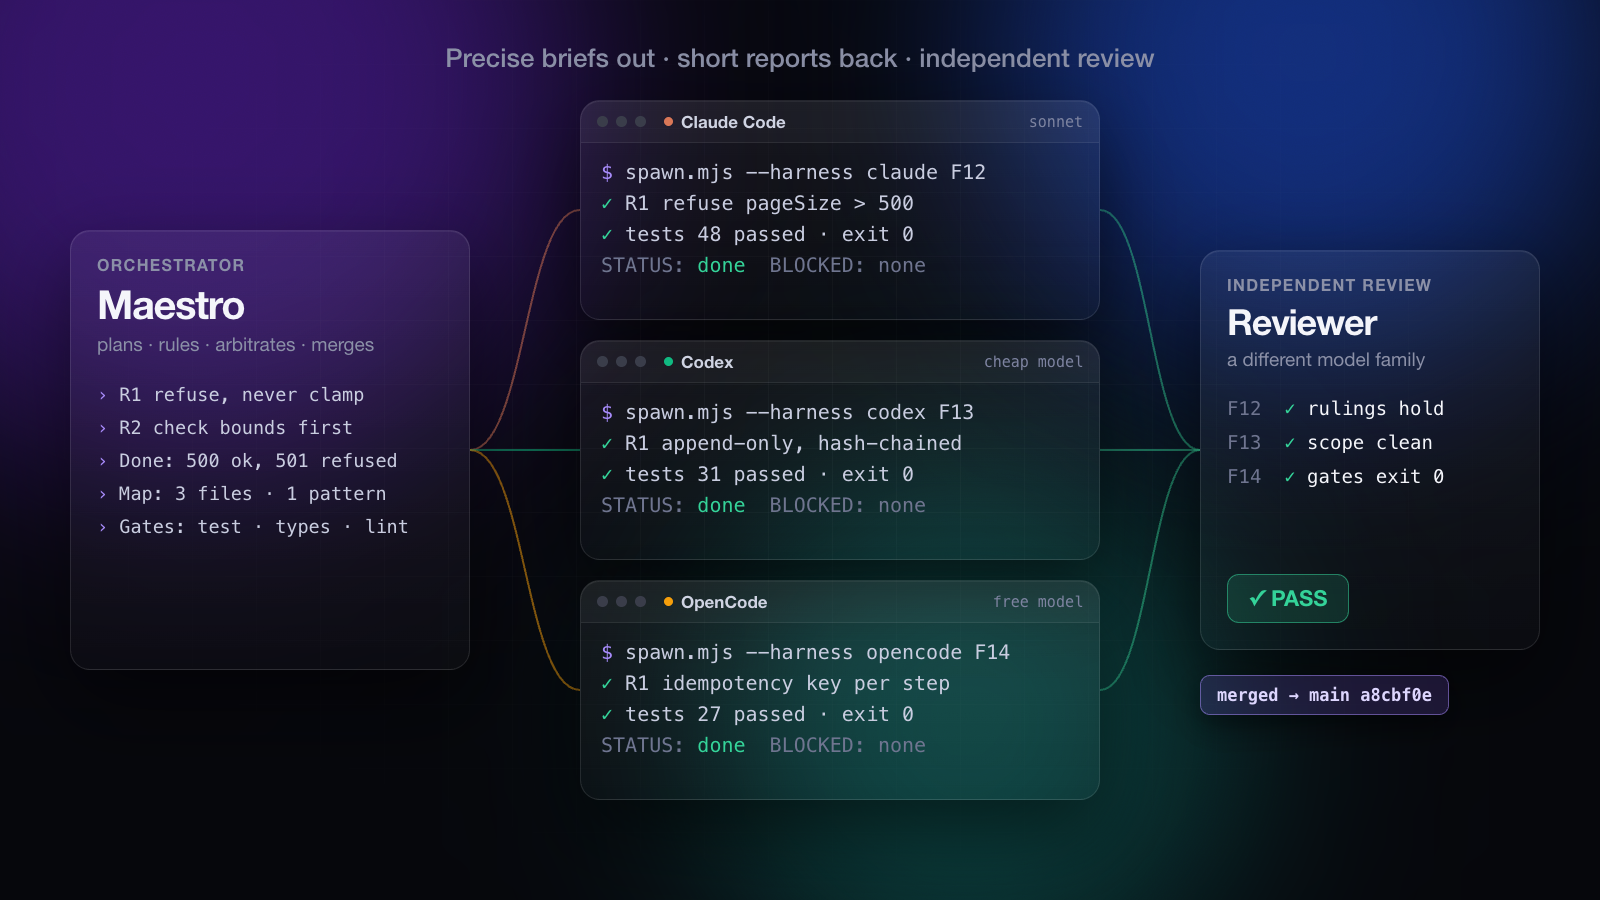This screenshot has height=900, width=1600.
Task: Click the F14 row label in Reviewer
Action: [x=1244, y=477]
